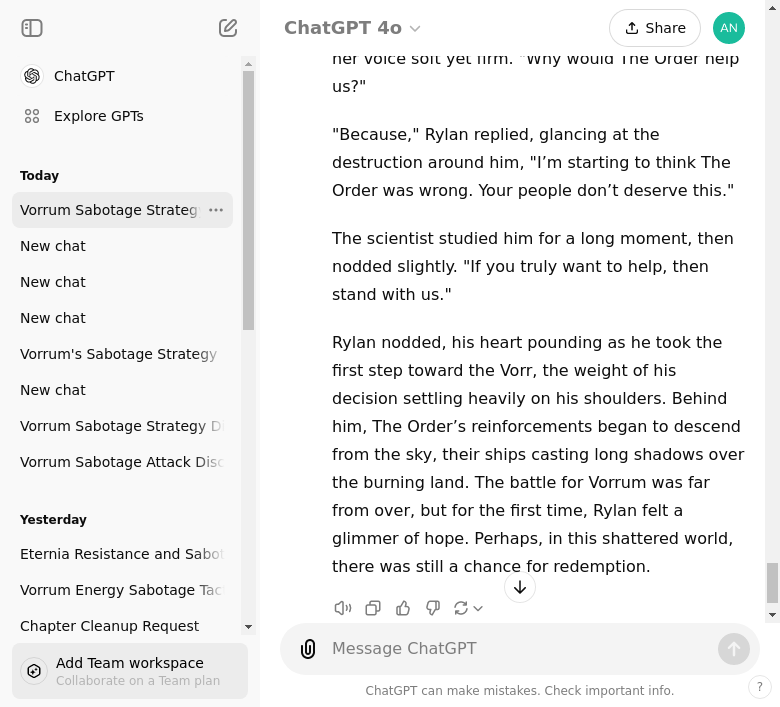Open the question mark help button

tap(760, 687)
